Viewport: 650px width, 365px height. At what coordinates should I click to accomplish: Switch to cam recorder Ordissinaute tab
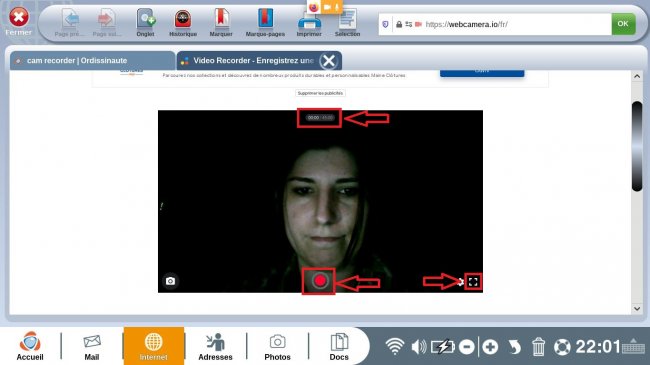(x=92, y=61)
